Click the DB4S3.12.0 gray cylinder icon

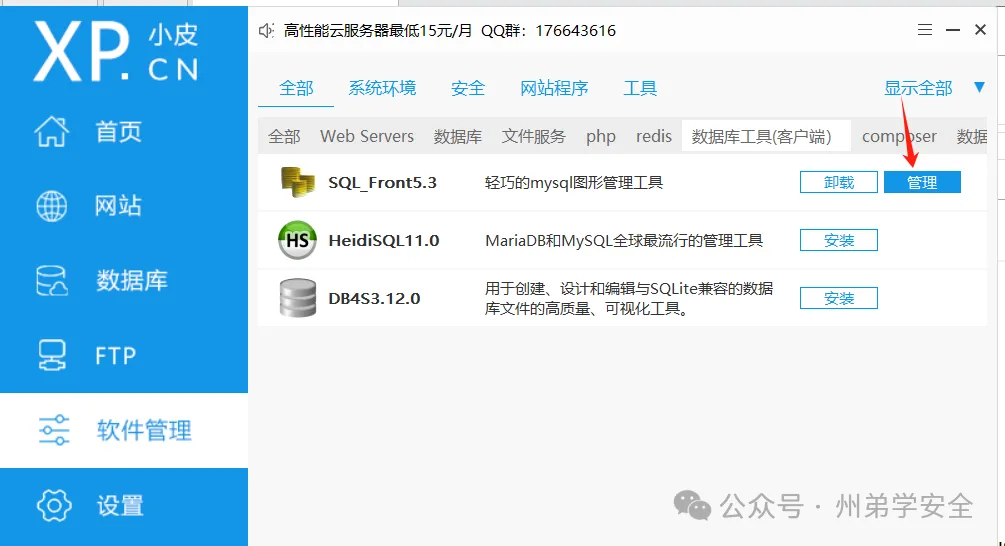point(297,298)
